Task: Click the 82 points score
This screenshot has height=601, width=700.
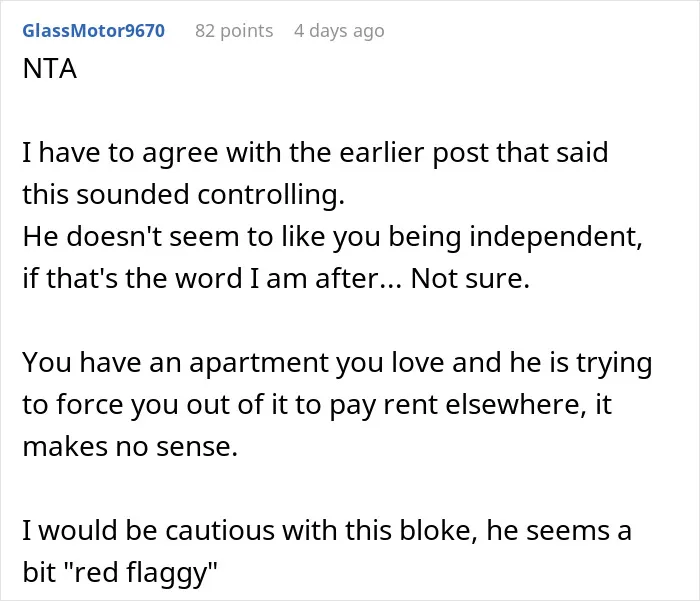Action: (x=234, y=31)
